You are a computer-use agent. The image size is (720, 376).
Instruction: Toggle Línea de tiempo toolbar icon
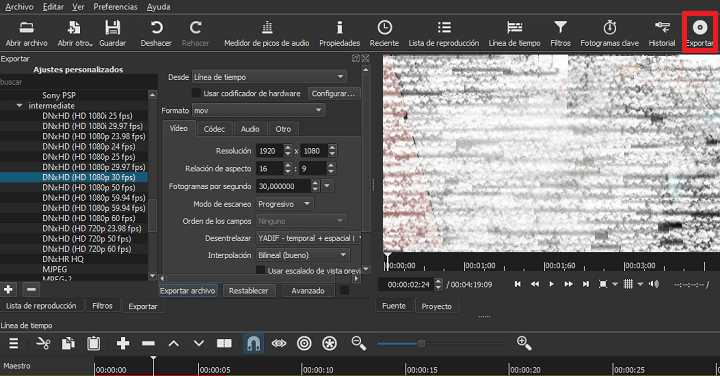point(514,34)
